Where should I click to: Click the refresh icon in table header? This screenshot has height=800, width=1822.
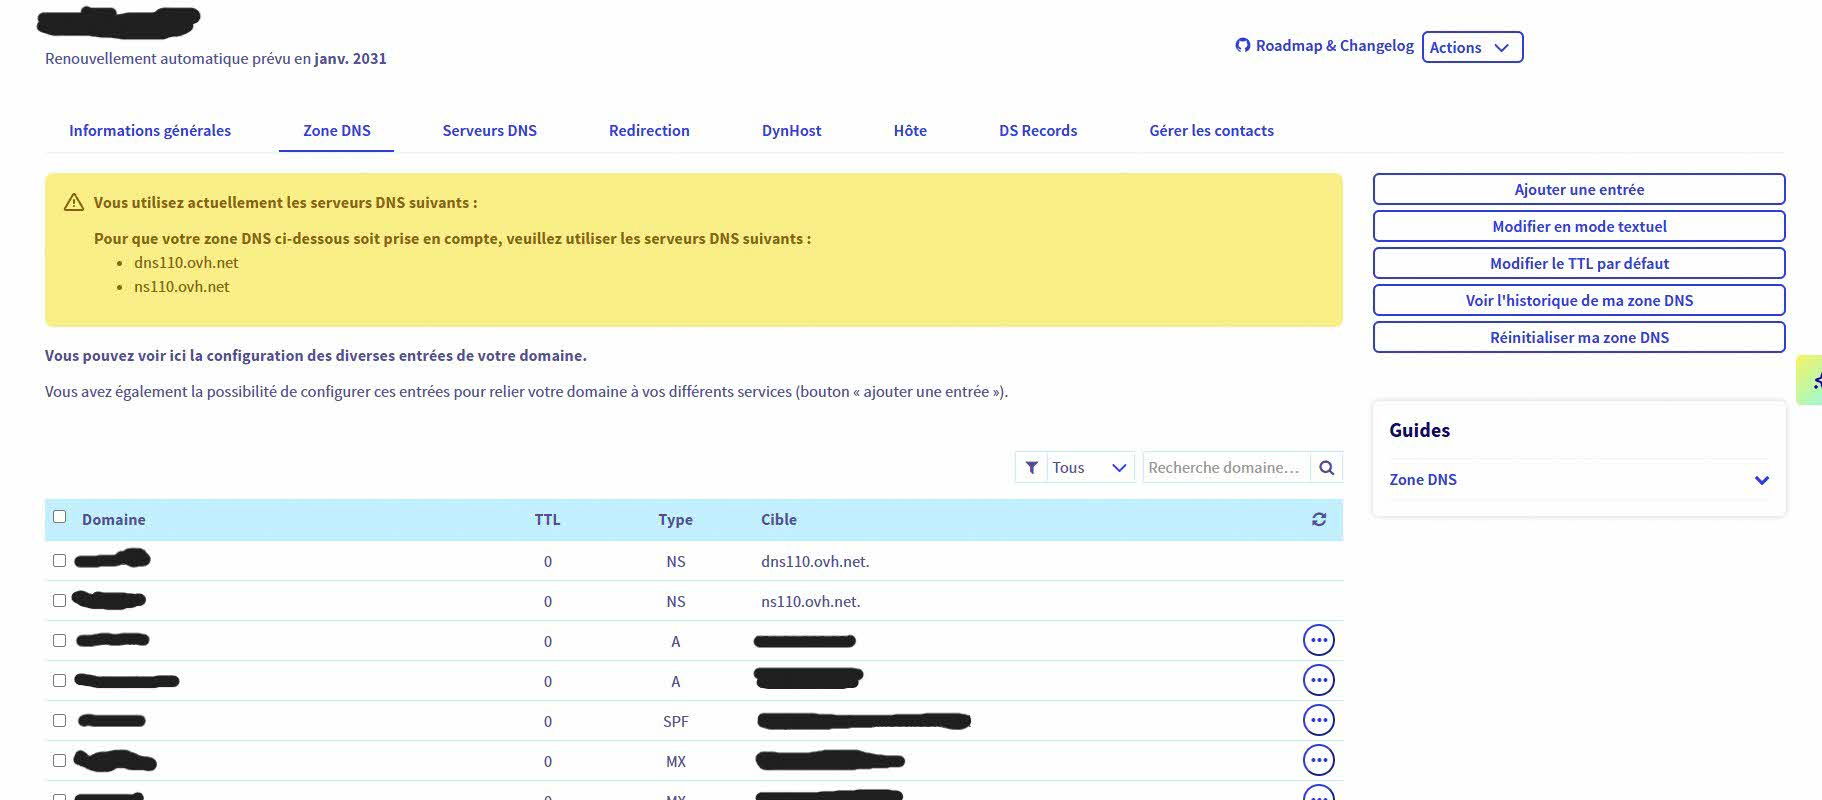[x=1319, y=519]
